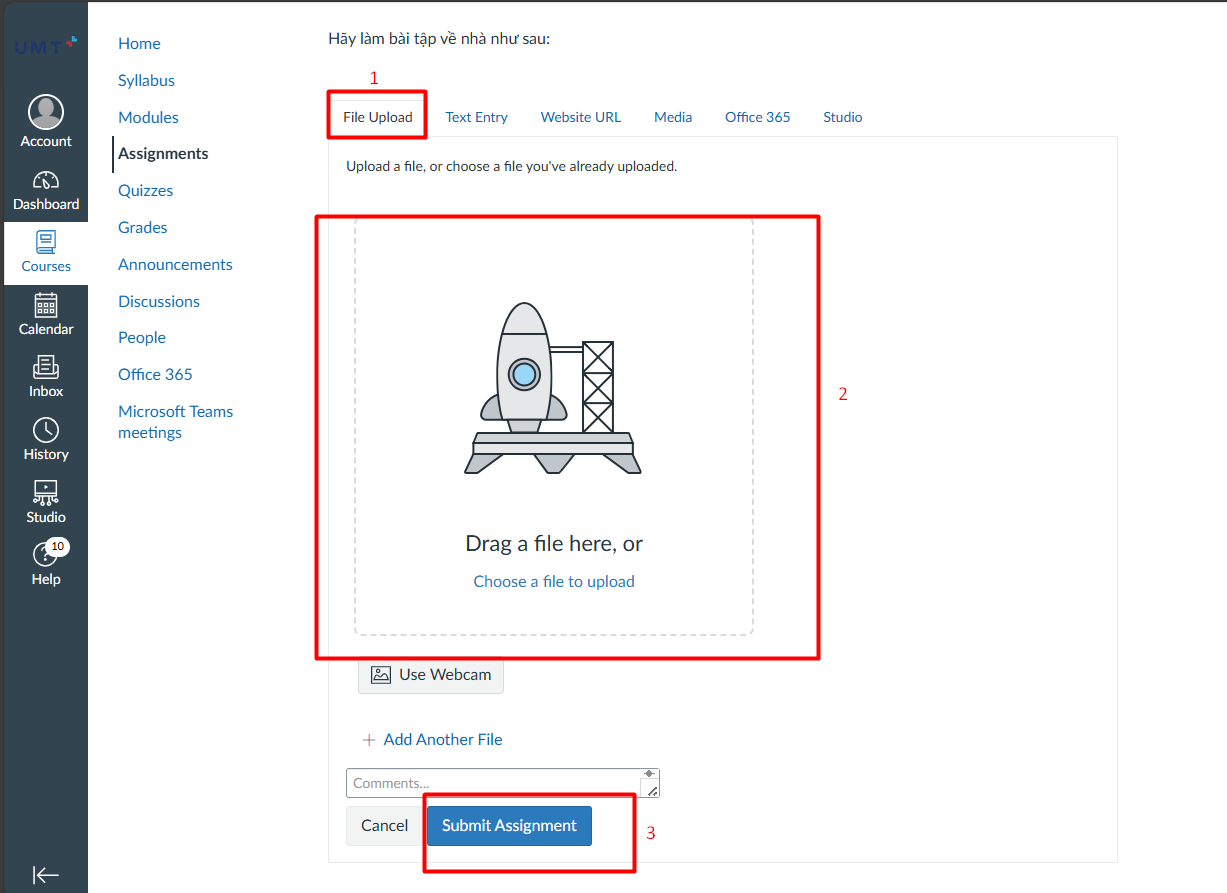Viewport: 1227px width, 893px height.
Task: Switch to the Website URL tab
Action: (580, 117)
